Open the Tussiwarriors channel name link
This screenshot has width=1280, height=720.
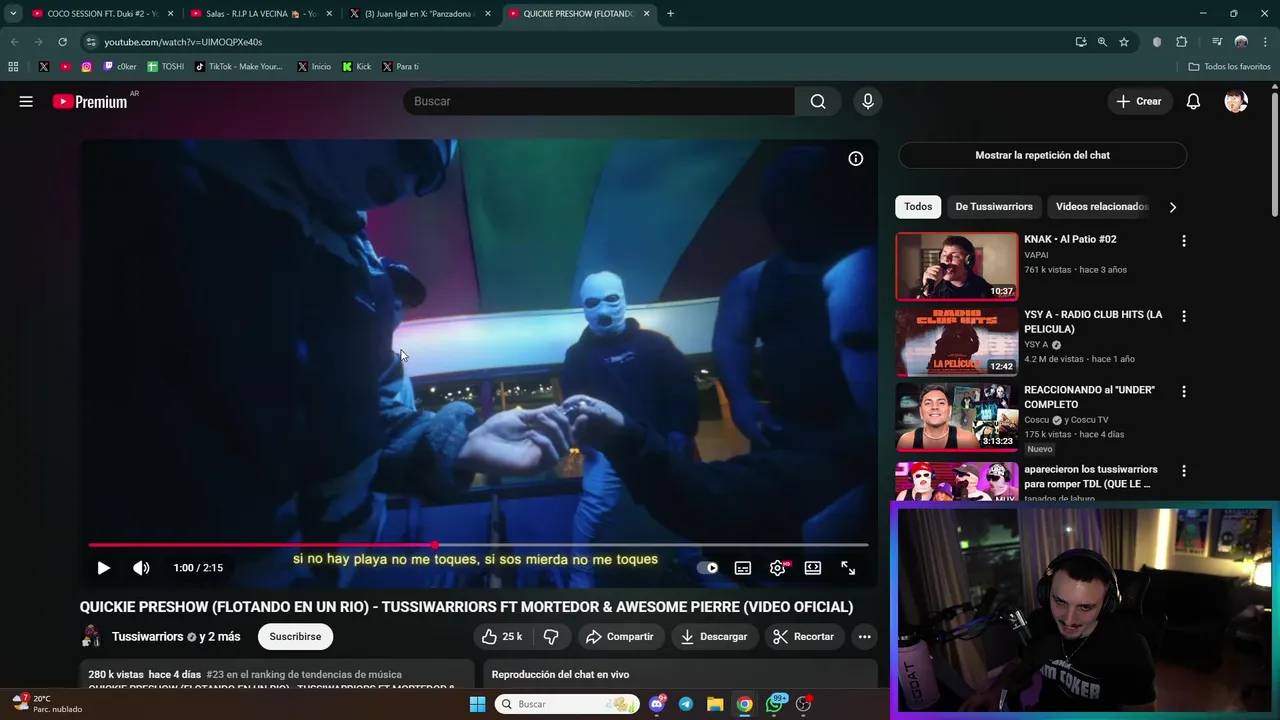click(x=148, y=637)
